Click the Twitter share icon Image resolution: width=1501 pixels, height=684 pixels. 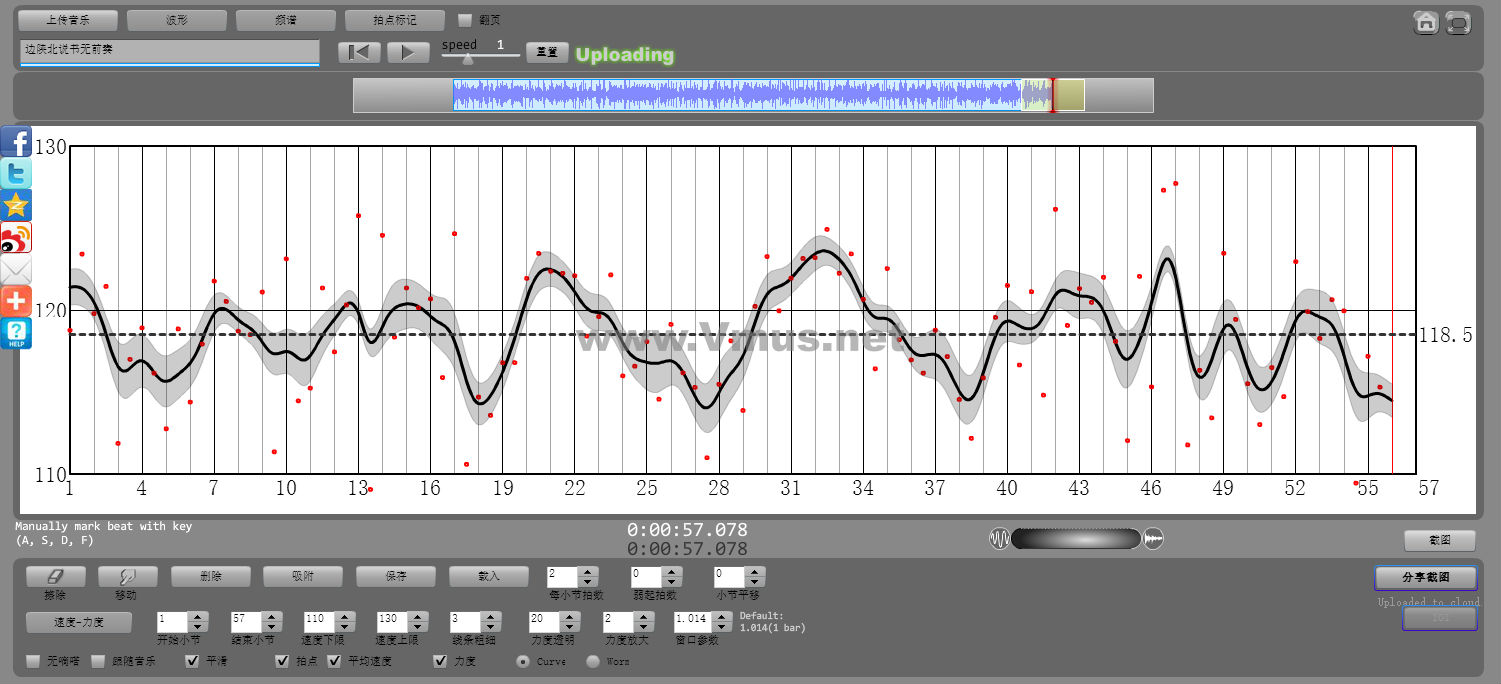(x=16, y=173)
